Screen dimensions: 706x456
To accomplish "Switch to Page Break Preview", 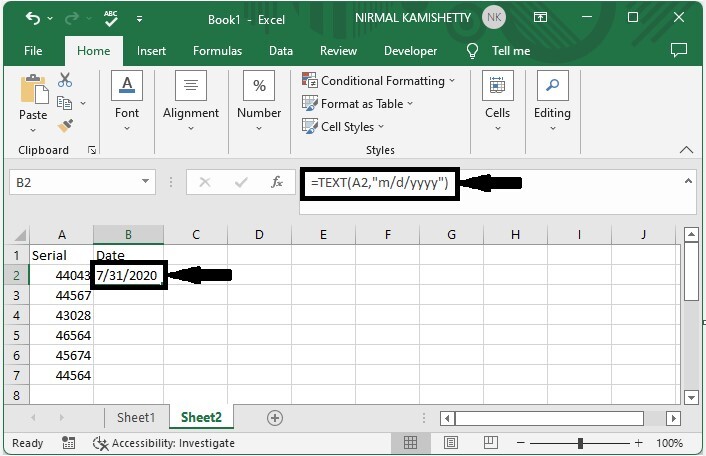I will pyautogui.click(x=490, y=443).
